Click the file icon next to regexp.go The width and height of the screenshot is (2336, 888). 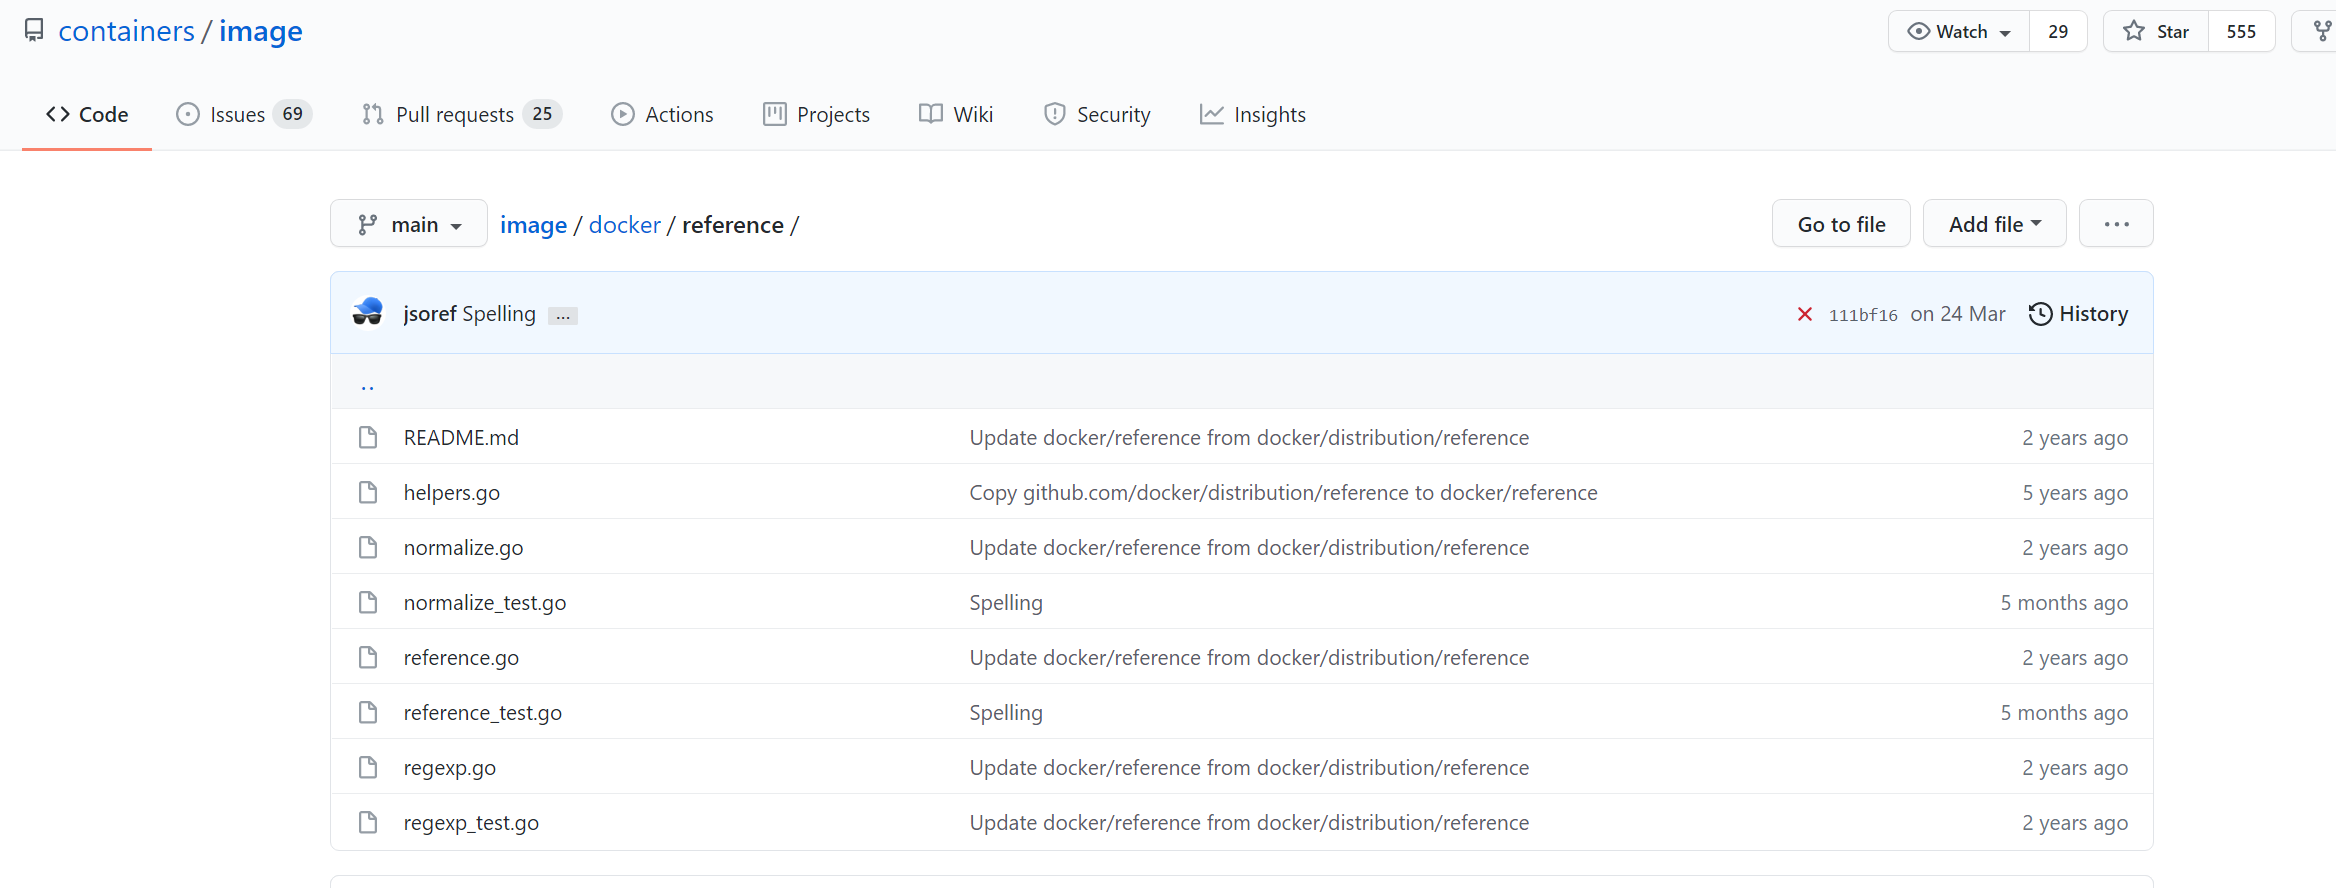click(368, 767)
